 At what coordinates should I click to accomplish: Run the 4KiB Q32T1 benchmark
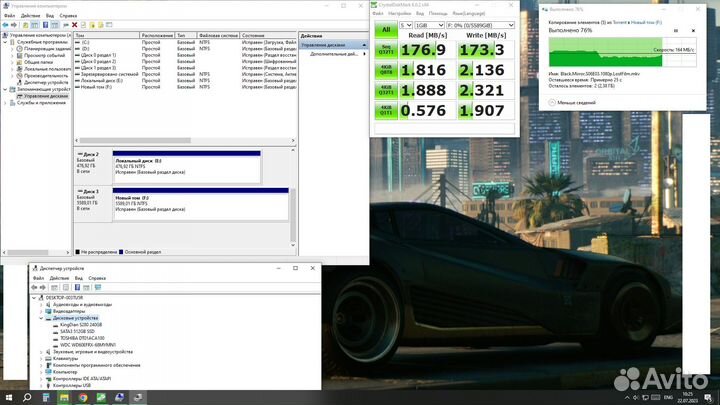tap(386, 90)
